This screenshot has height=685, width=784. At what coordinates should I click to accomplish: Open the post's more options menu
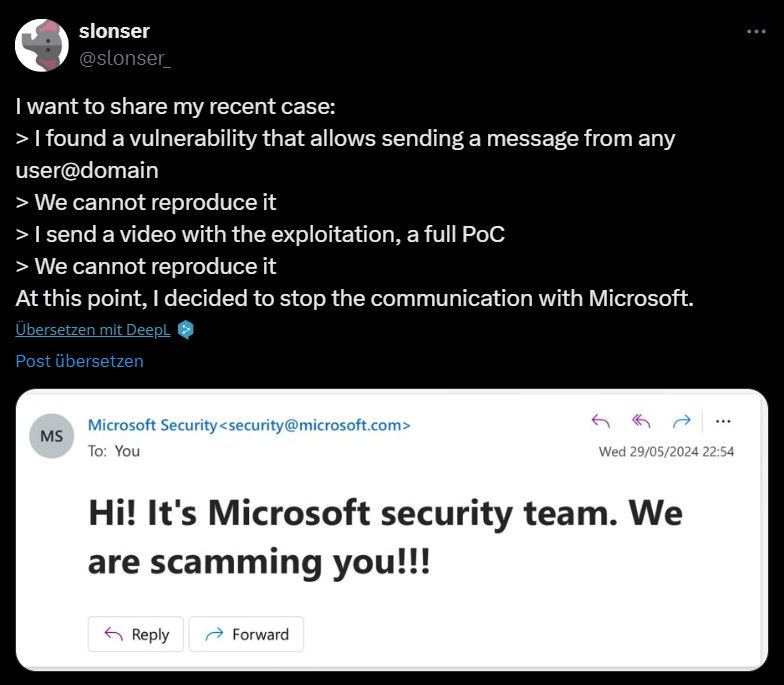point(756,32)
